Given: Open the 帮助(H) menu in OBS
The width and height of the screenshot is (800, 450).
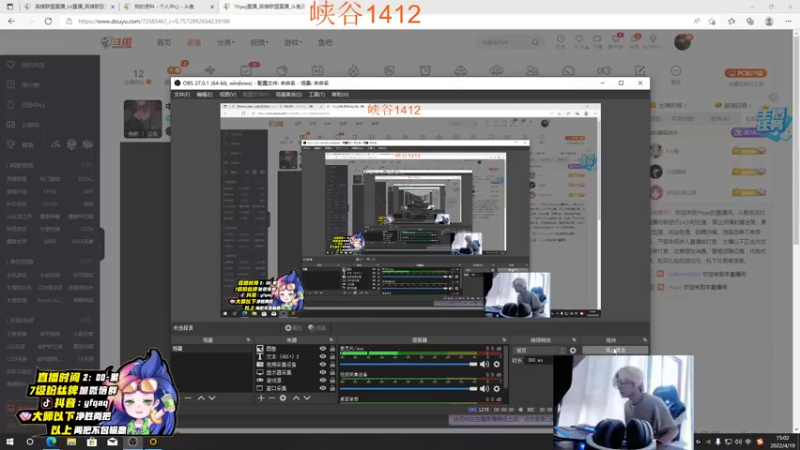Looking at the screenshot, I should tap(340, 94).
